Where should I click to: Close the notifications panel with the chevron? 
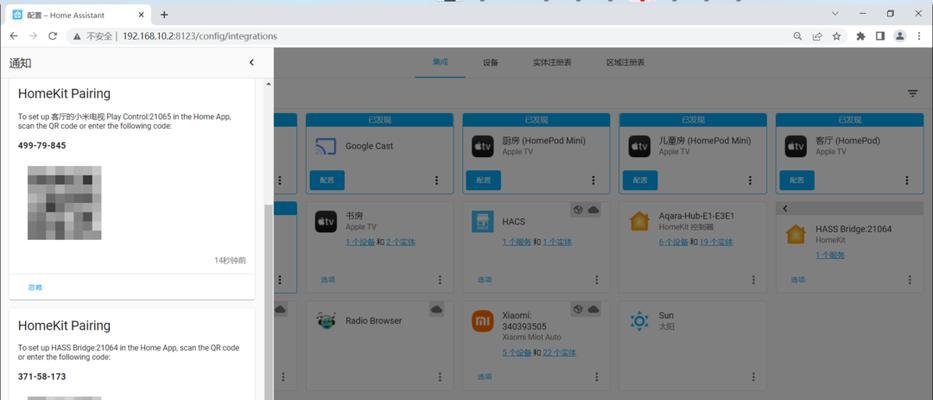[x=252, y=62]
